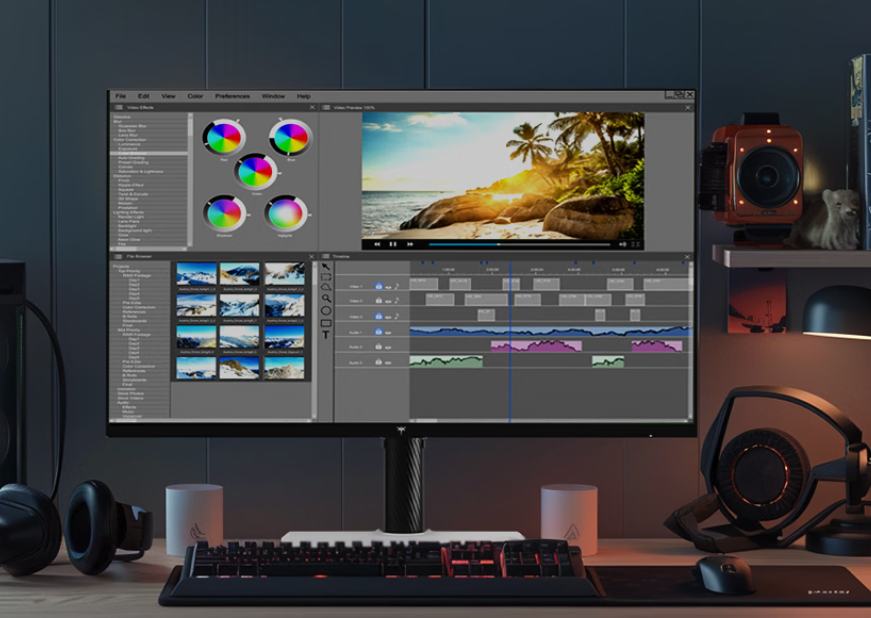Open the File Browser panel menu
The height and width of the screenshot is (618, 871).
point(119,257)
